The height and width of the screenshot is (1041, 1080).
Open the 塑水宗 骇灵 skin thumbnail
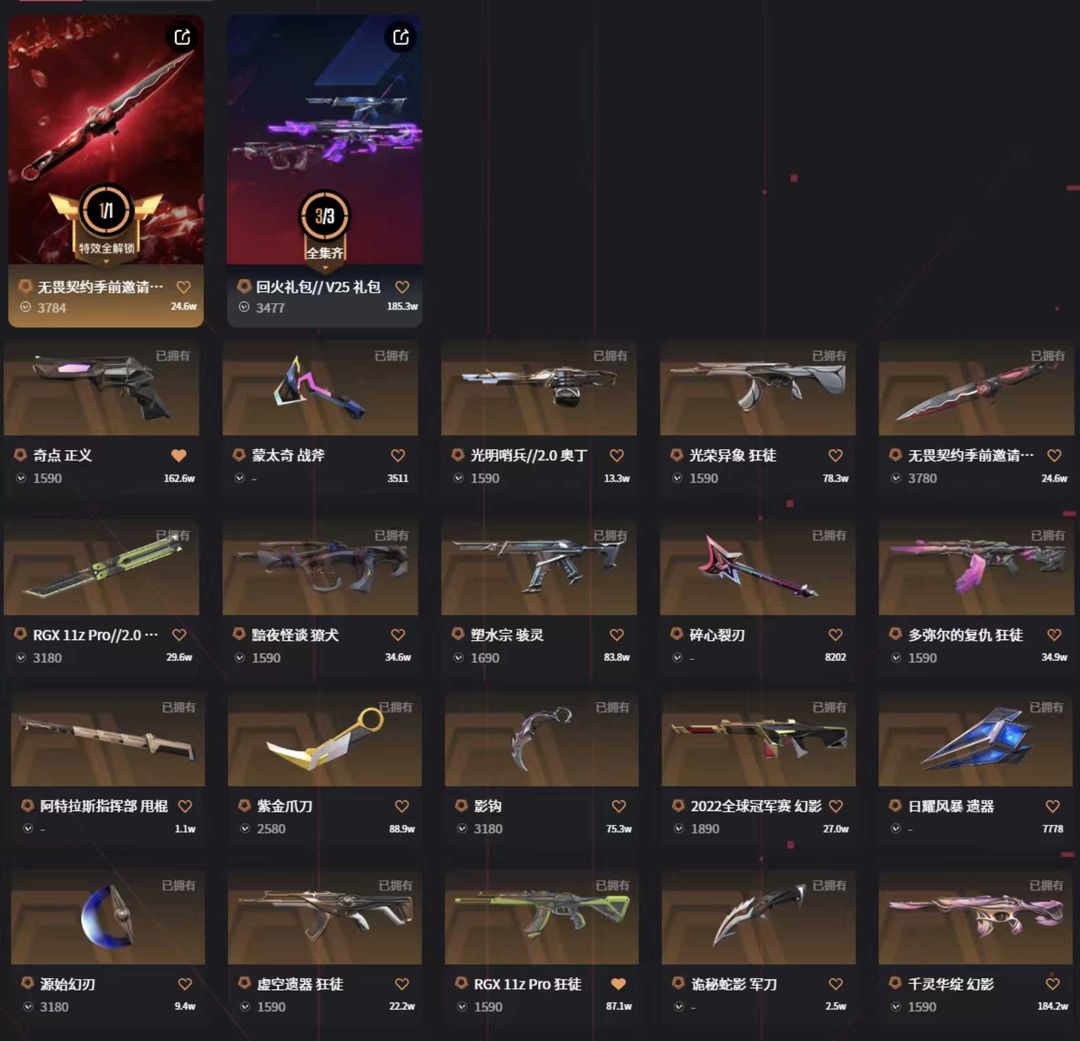point(539,568)
